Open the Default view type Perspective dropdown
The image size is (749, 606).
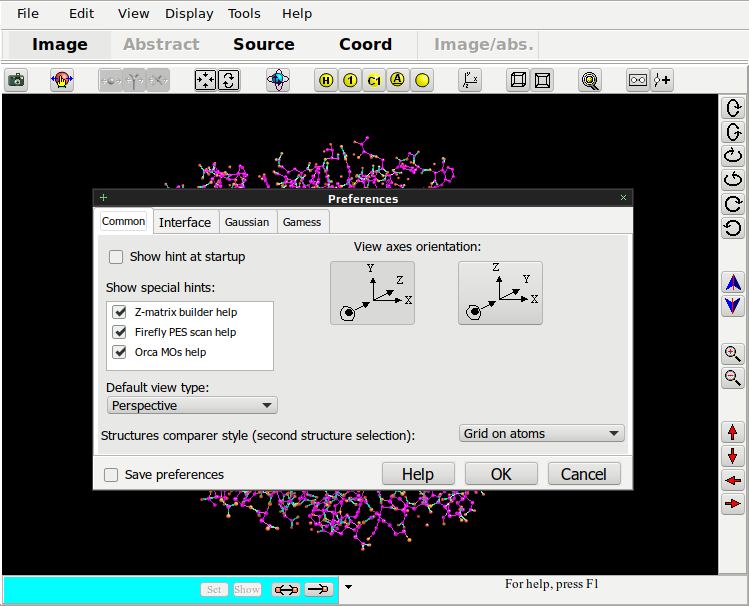(192, 405)
